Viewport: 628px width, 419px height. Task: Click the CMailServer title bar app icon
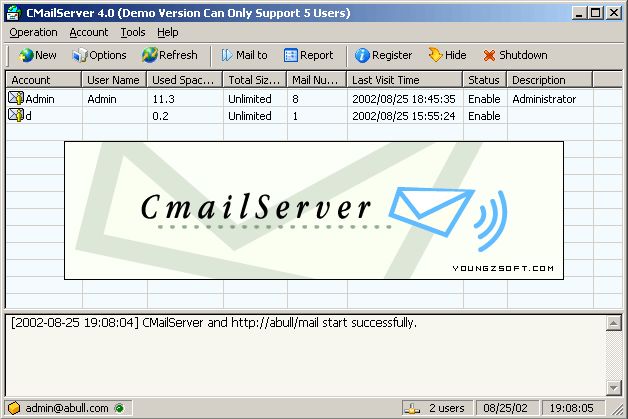[14, 13]
